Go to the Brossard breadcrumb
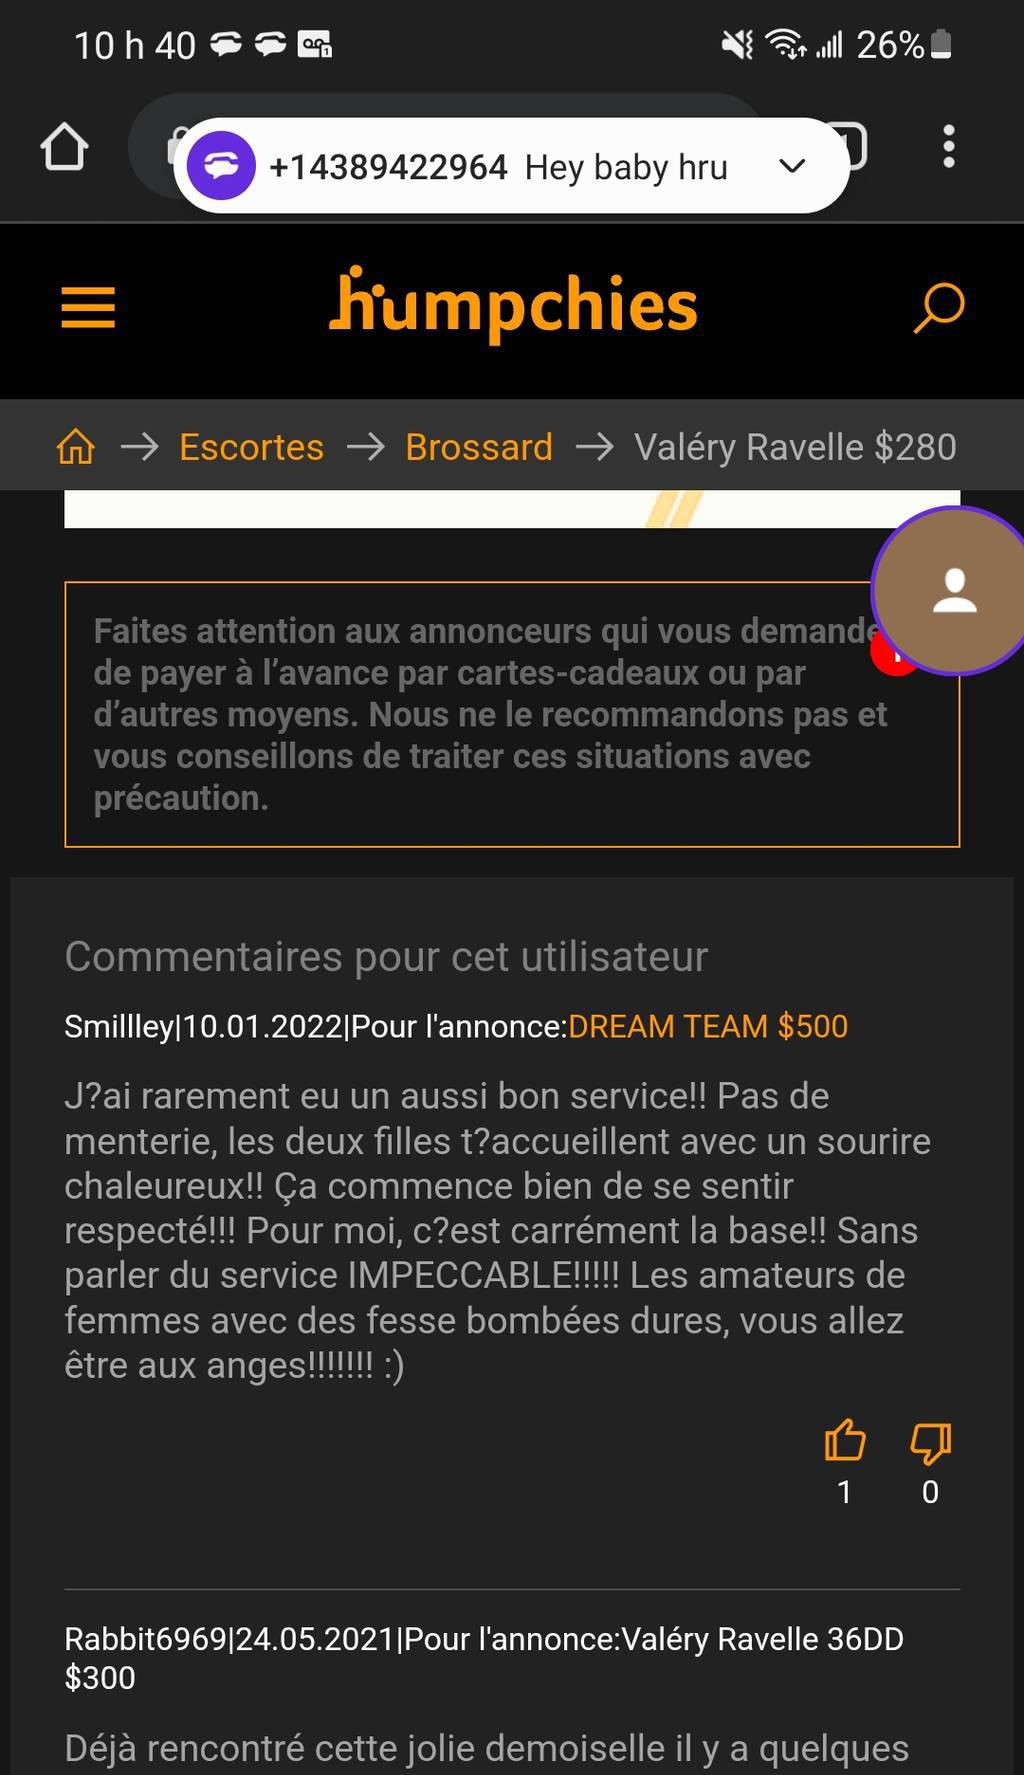The width and height of the screenshot is (1024, 1775). tap(479, 447)
